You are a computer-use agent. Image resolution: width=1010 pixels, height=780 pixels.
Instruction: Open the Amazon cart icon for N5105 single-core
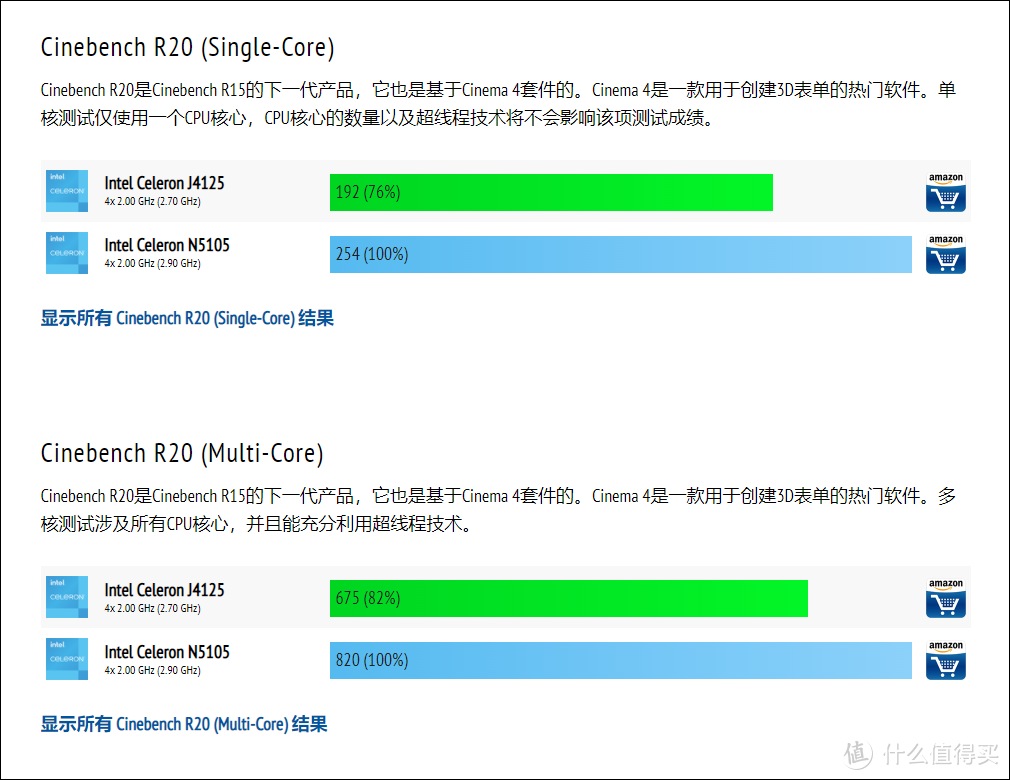click(x=945, y=253)
